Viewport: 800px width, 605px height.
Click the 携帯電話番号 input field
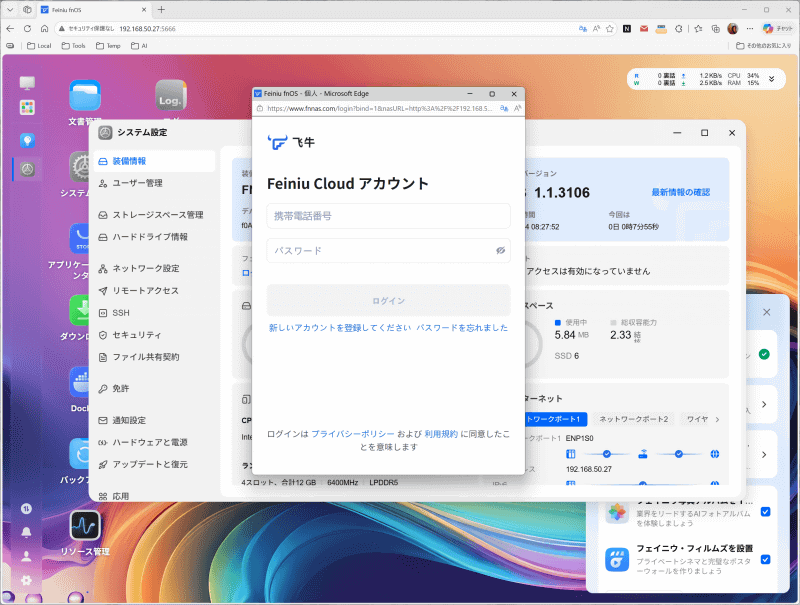(388, 216)
